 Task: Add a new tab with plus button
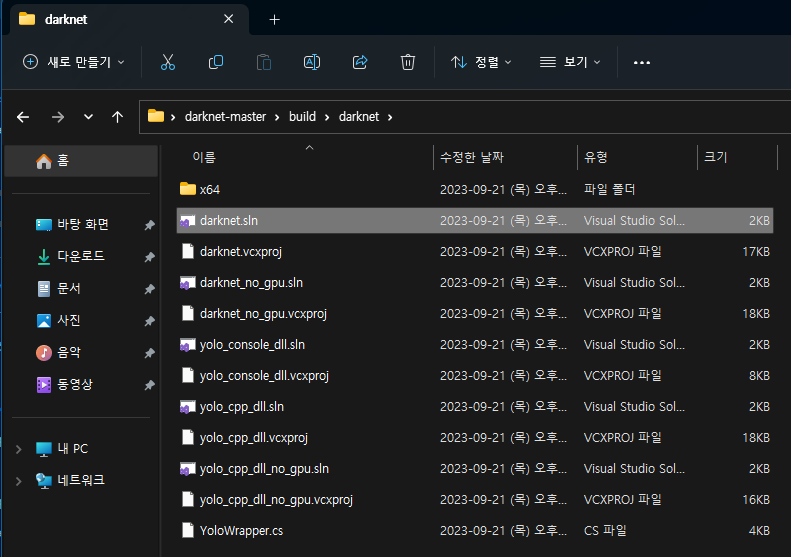[x=274, y=20]
